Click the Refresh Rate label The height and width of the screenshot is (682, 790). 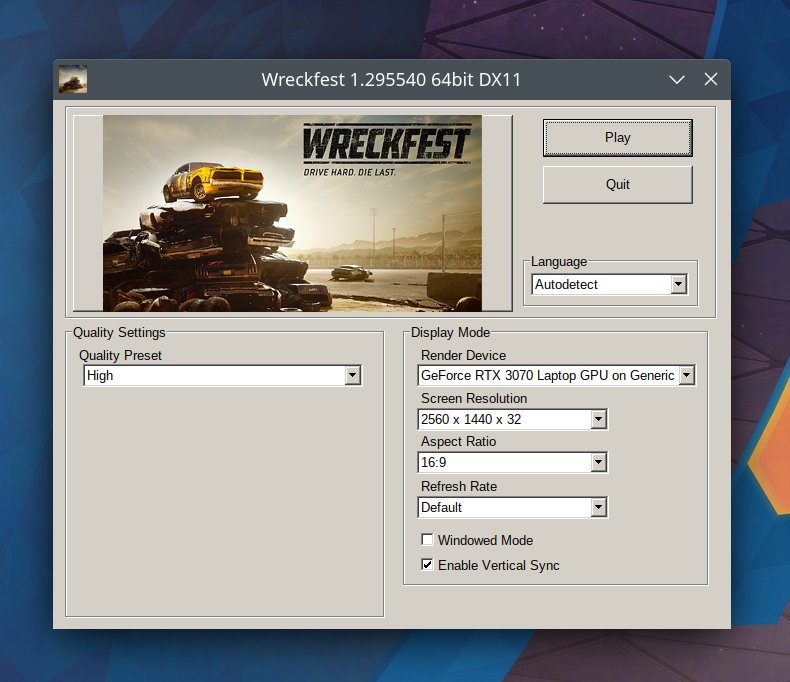click(x=459, y=486)
